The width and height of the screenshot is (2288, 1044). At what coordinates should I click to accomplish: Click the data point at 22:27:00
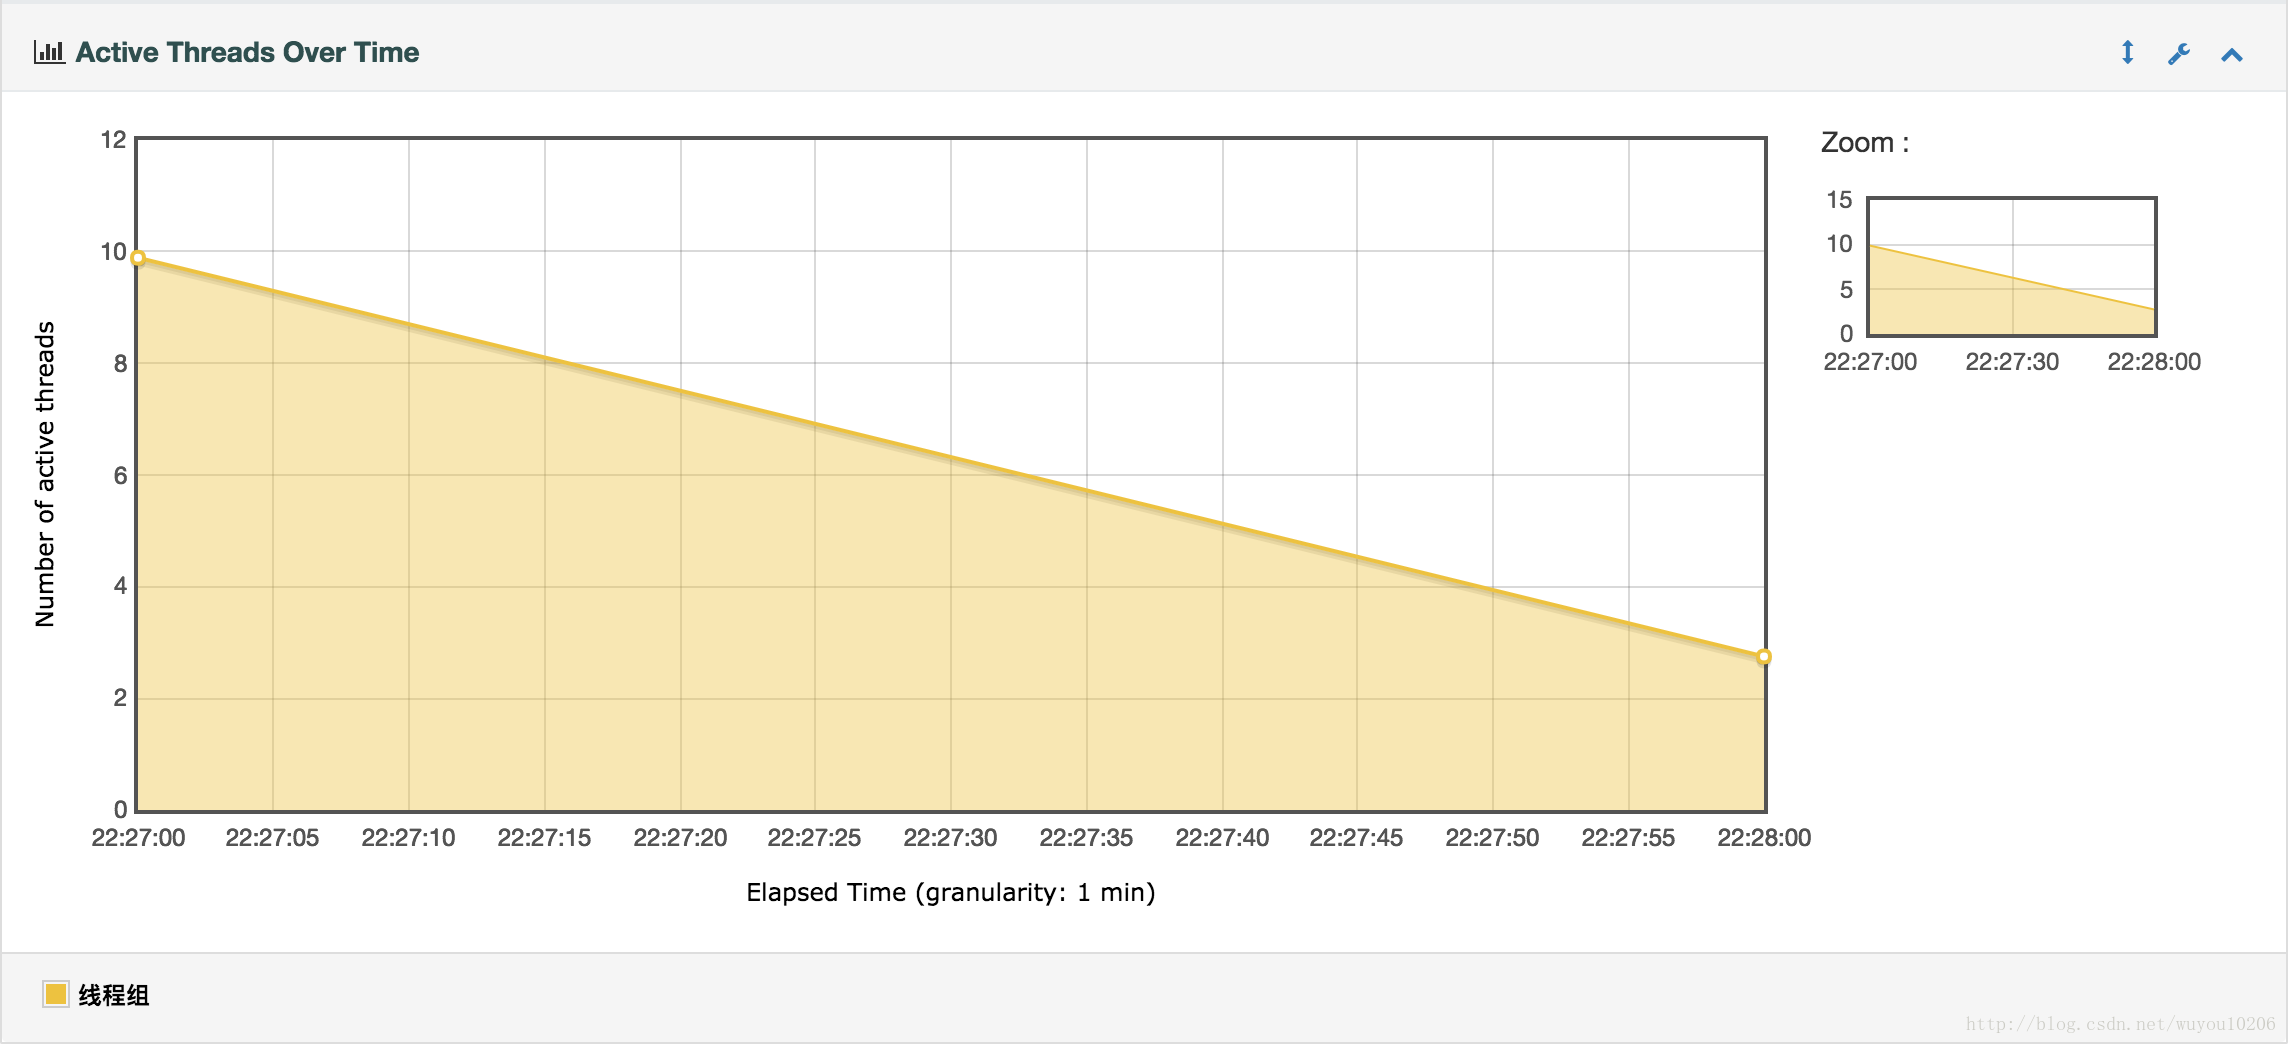[138, 258]
